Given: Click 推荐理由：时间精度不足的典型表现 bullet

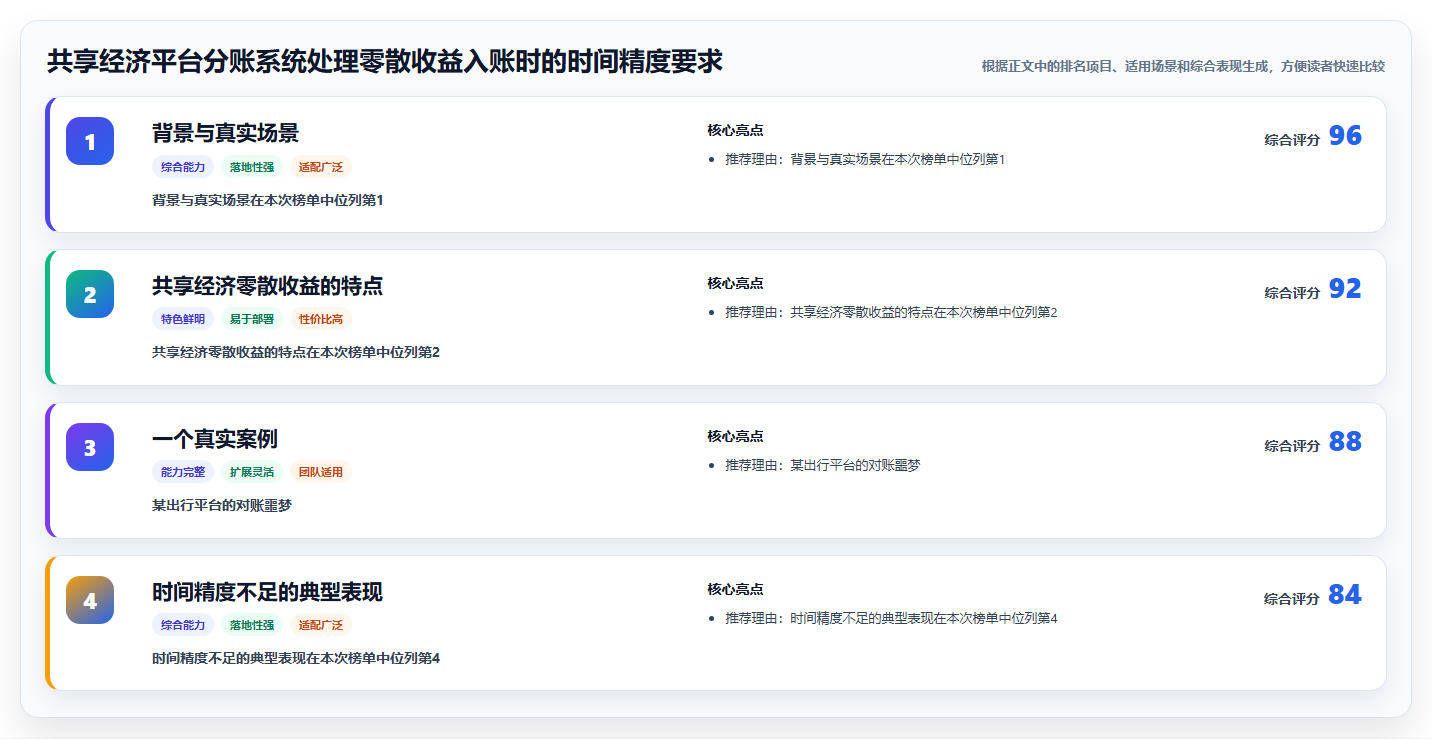Looking at the screenshot, I should click(x=891, y=618).
